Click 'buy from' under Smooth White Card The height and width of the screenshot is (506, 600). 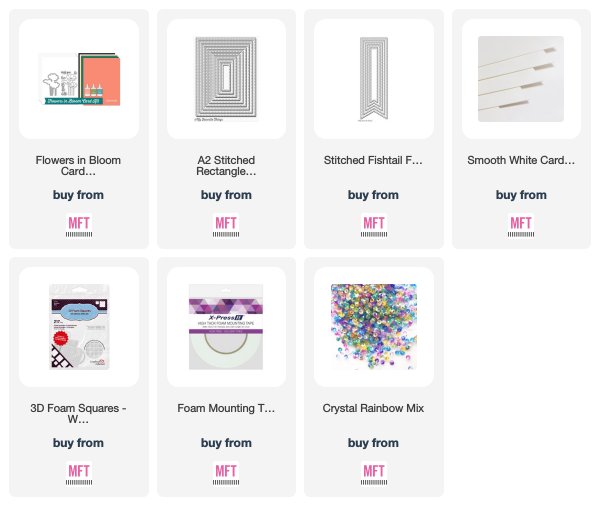(x=521, y=195)
